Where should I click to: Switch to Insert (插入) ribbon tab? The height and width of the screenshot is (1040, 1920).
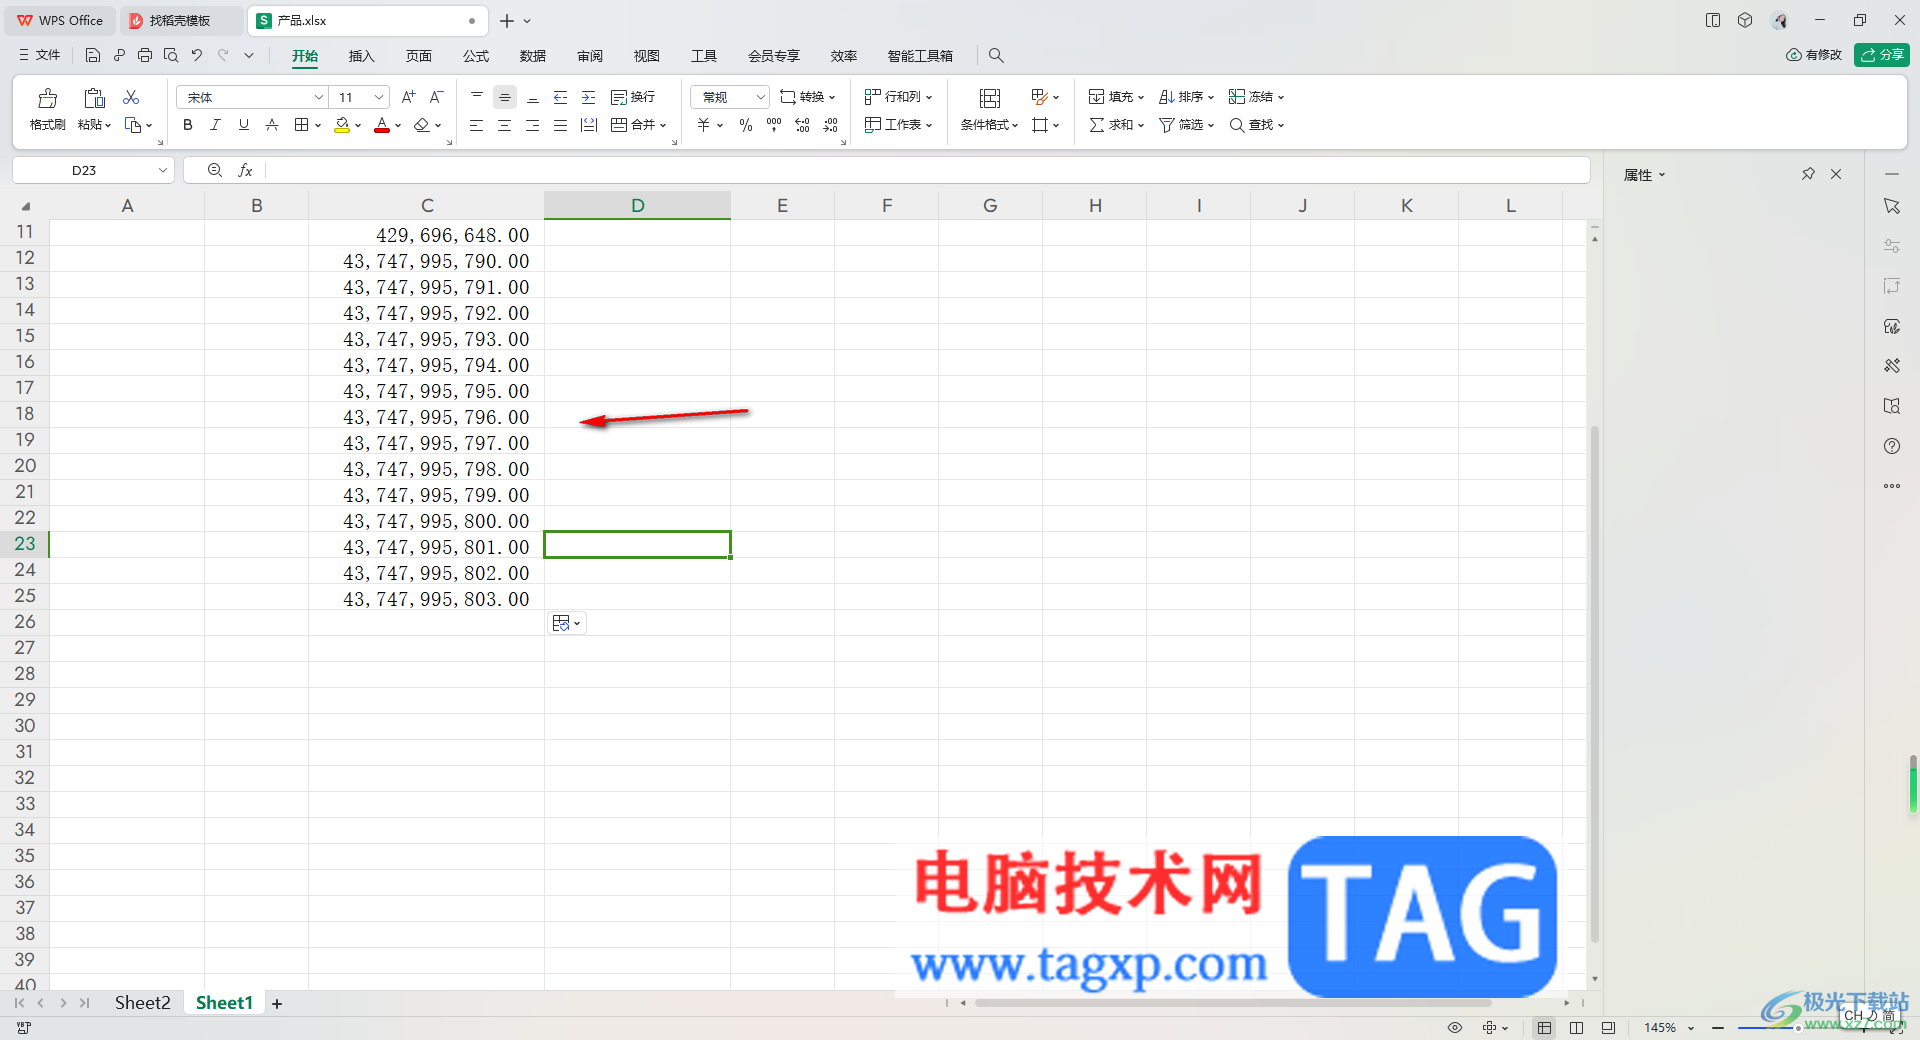pyautogui.click(x=361, y=56)
